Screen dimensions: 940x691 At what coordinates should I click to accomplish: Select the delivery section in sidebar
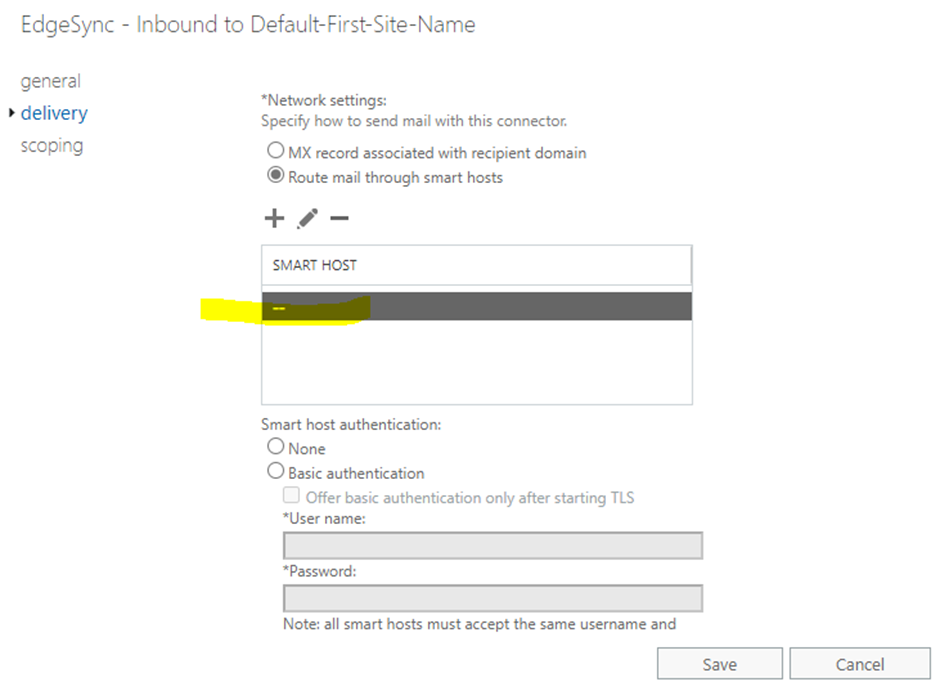click(54, 113)
